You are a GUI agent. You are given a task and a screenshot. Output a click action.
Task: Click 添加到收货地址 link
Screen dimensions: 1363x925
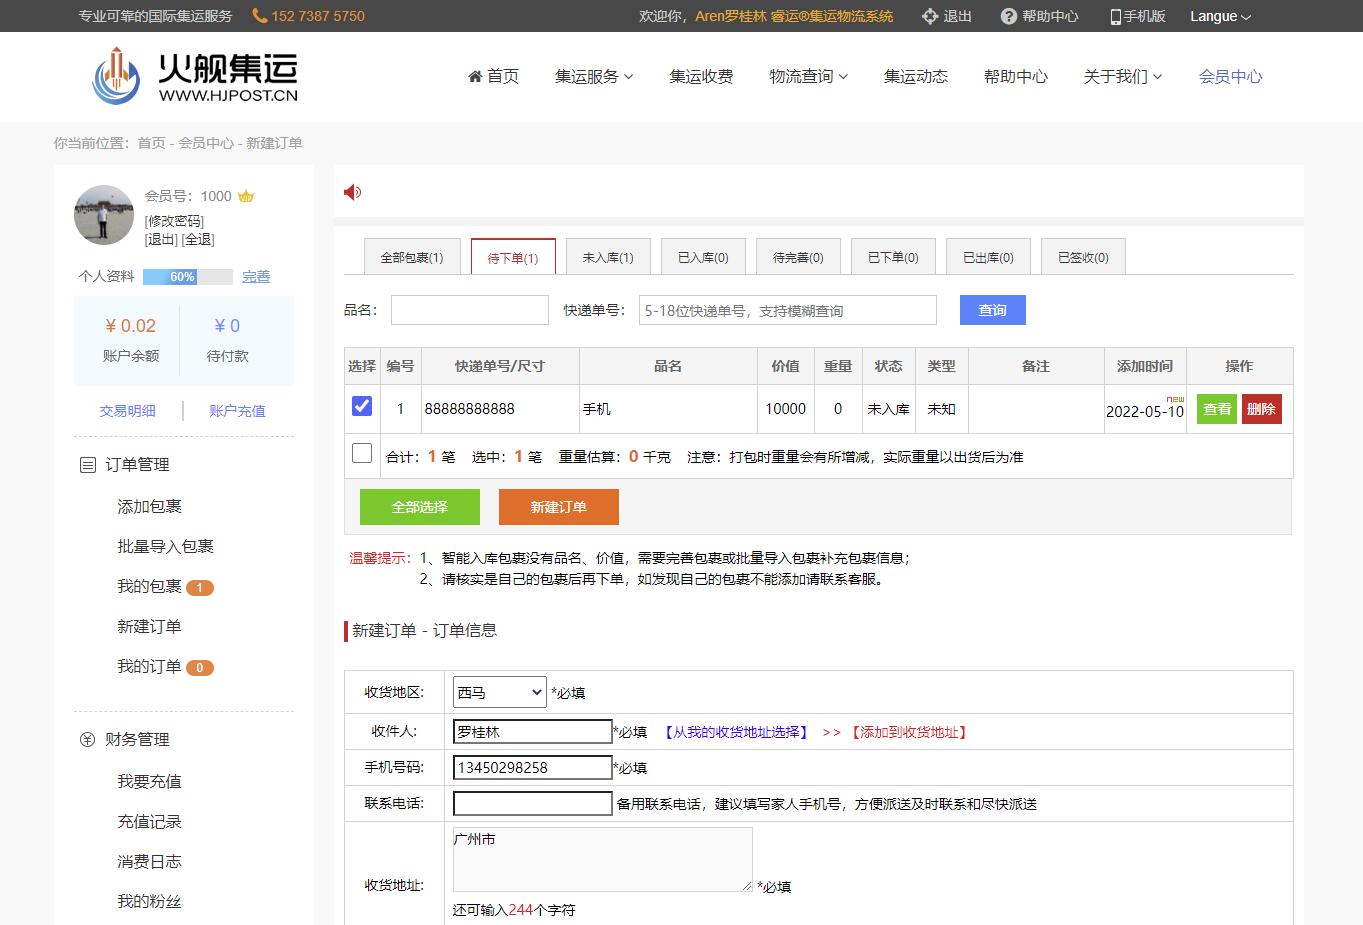(909, 732)
